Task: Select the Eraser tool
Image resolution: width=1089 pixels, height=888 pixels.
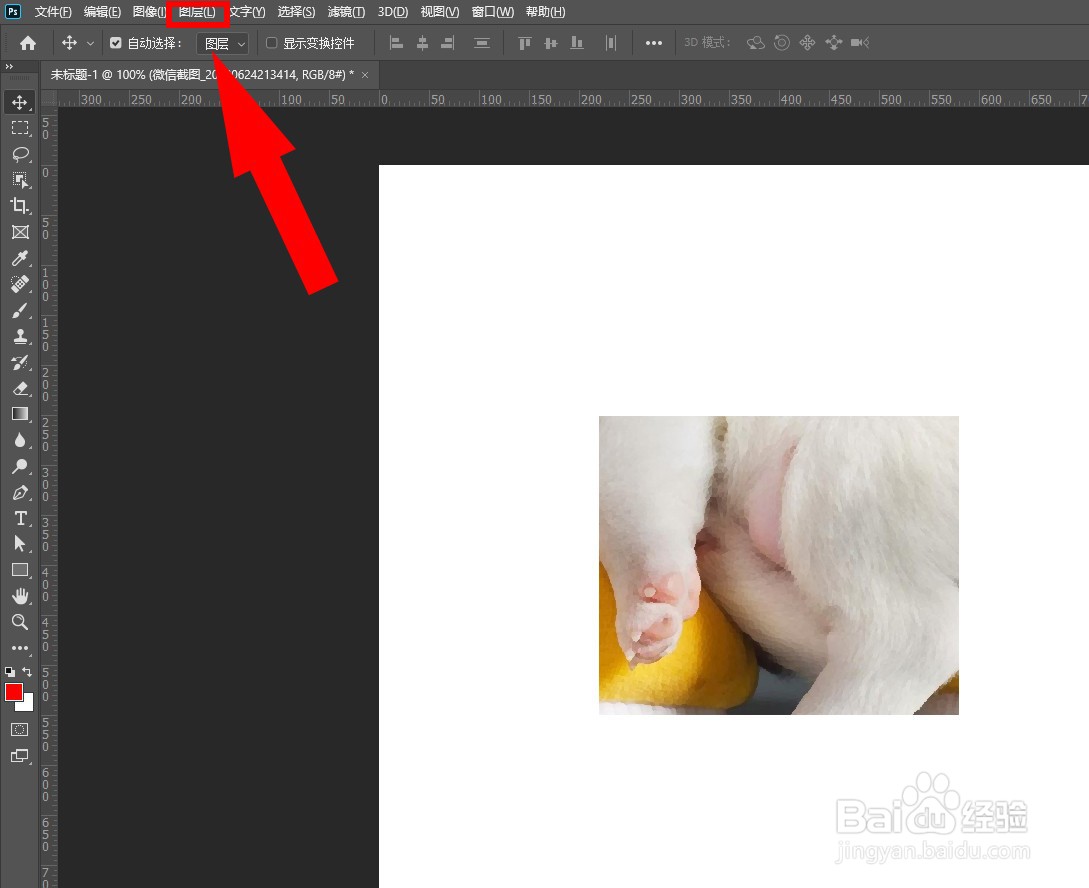Action: point(19,388)
